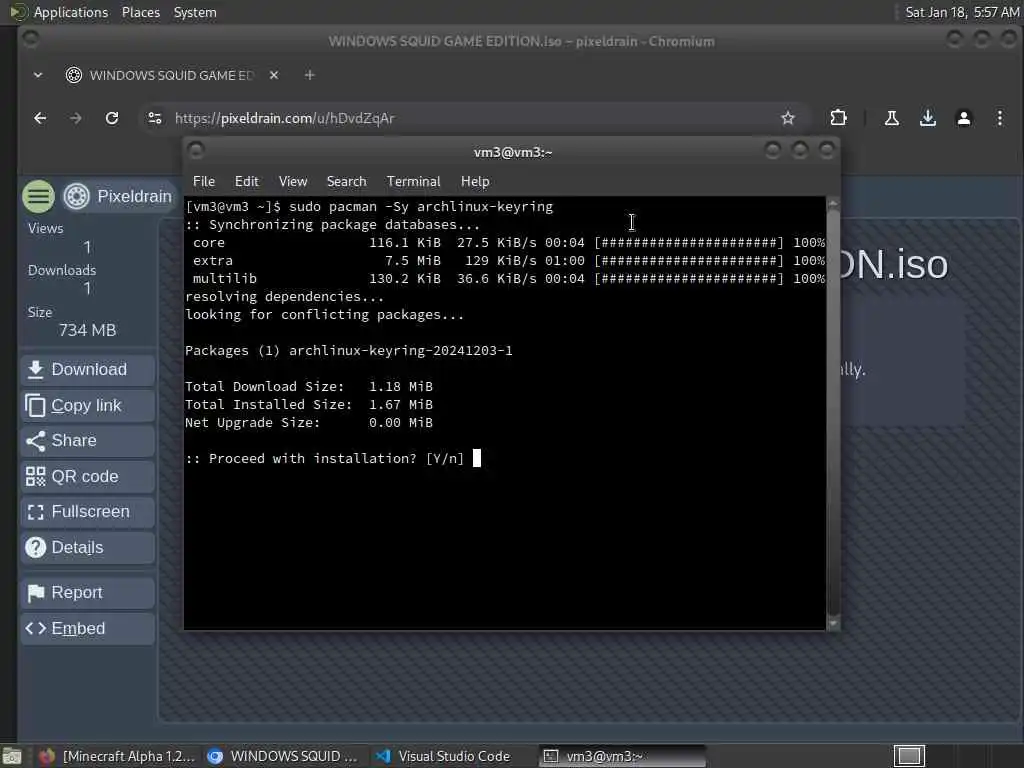Report this file
This screenshot has height=768, width=1024.
point(88,593)
